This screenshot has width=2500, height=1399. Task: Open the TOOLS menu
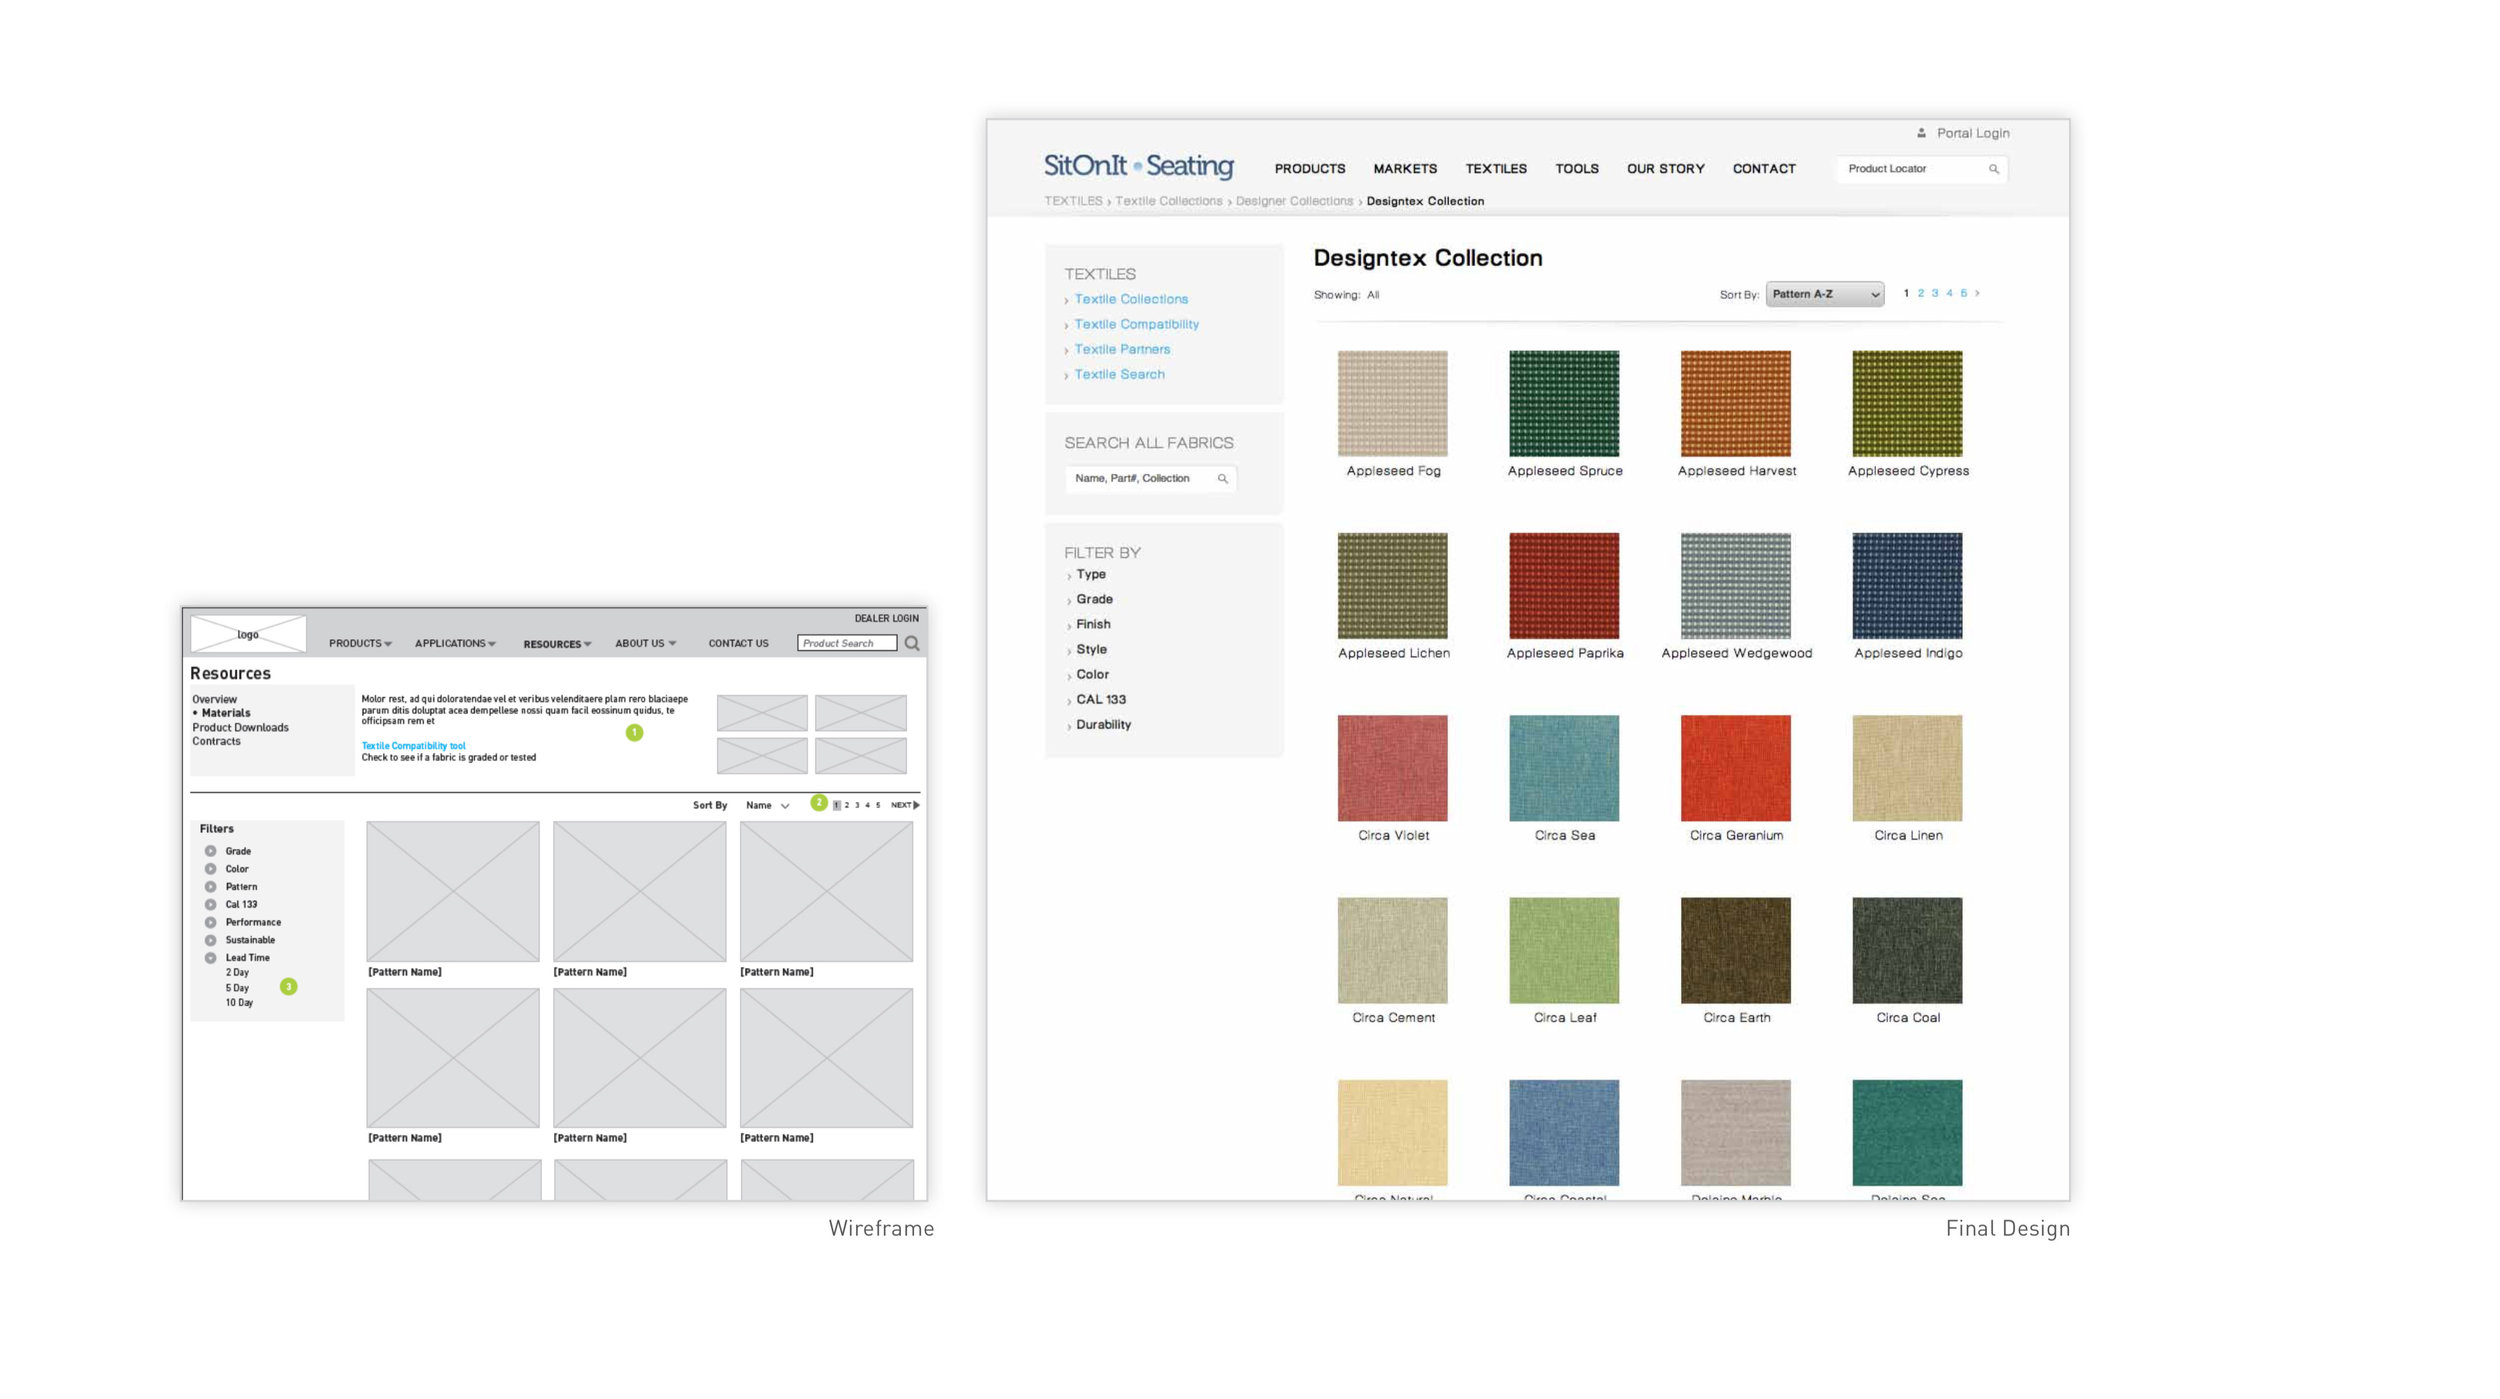point(1577,169)
